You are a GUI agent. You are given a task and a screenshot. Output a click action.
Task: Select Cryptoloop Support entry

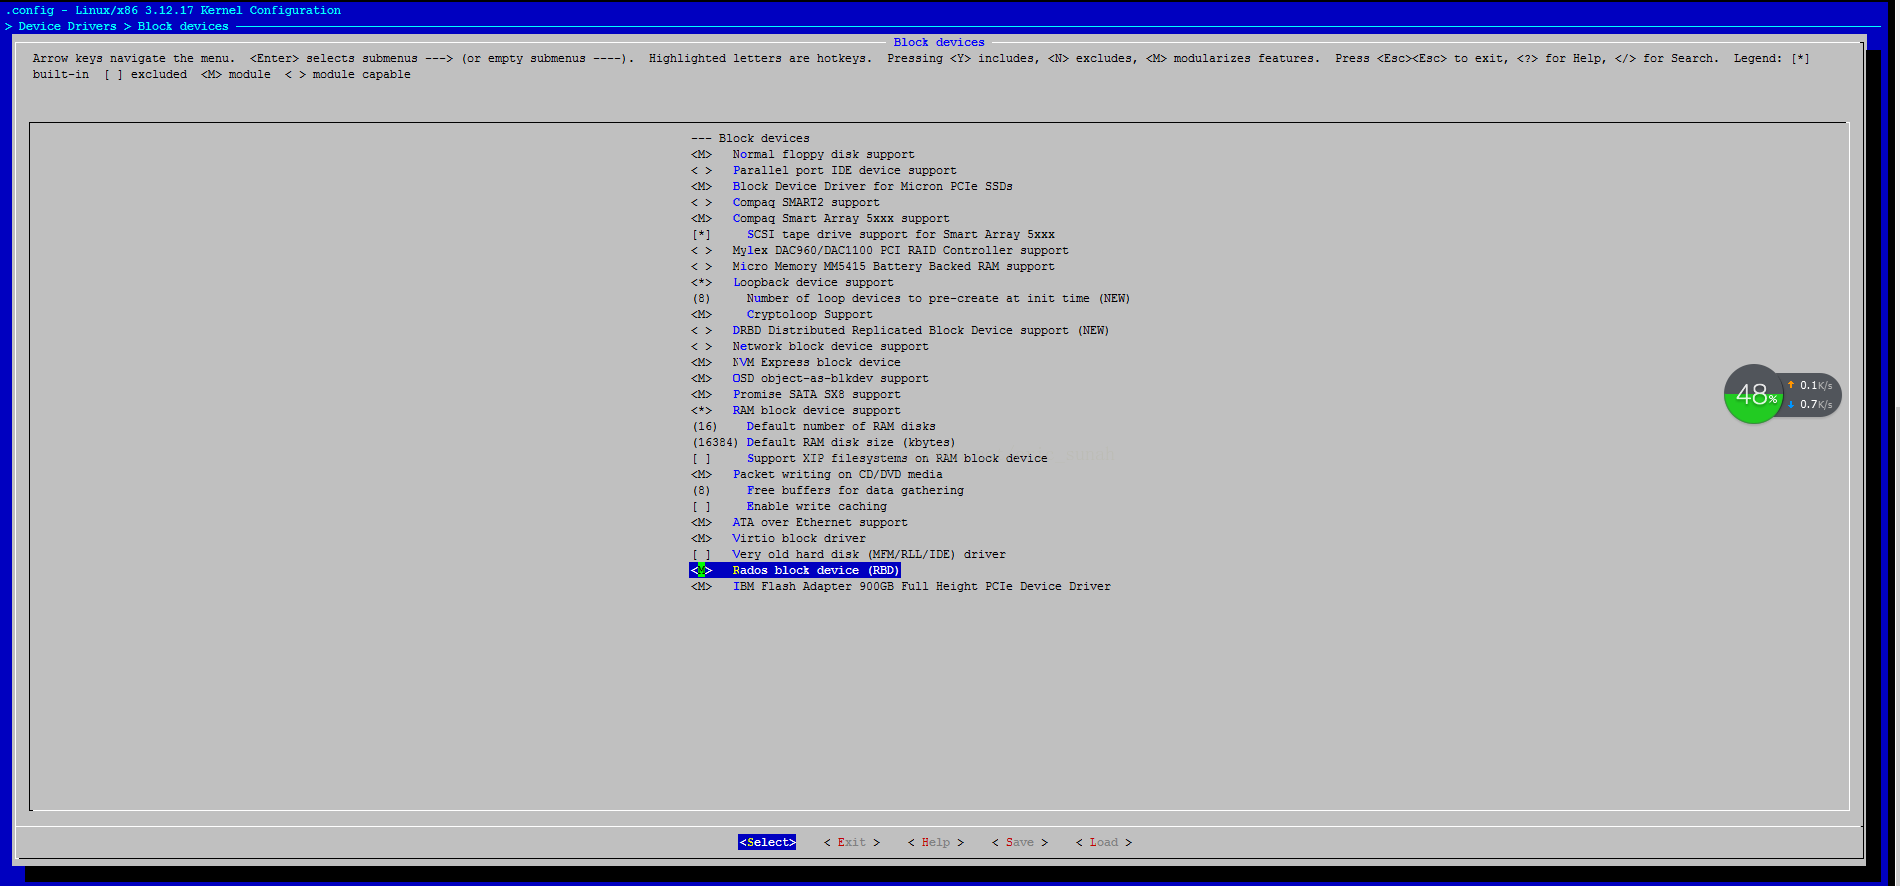click(x=781, y=314)
